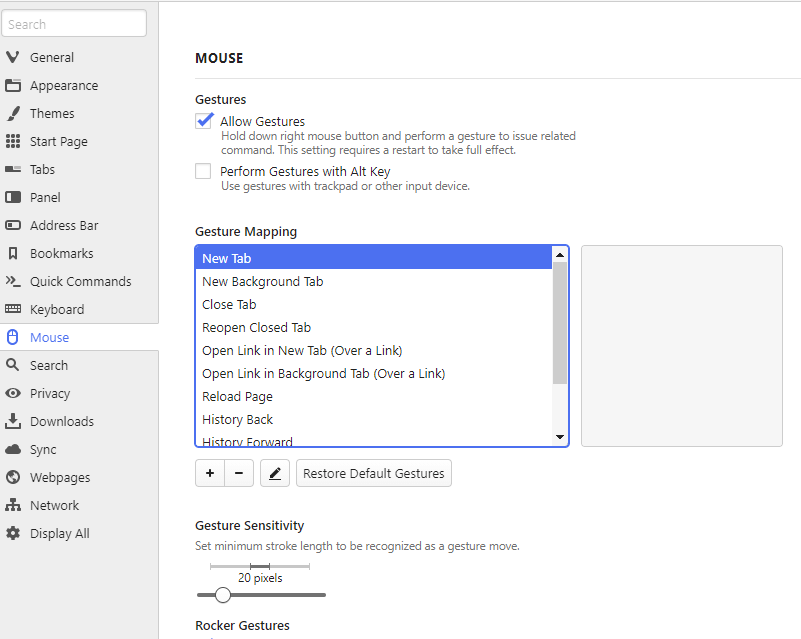Click the plus icon to add gesture
The width and height of the screenshot is (801, 639).
click(x=210, y=473)
